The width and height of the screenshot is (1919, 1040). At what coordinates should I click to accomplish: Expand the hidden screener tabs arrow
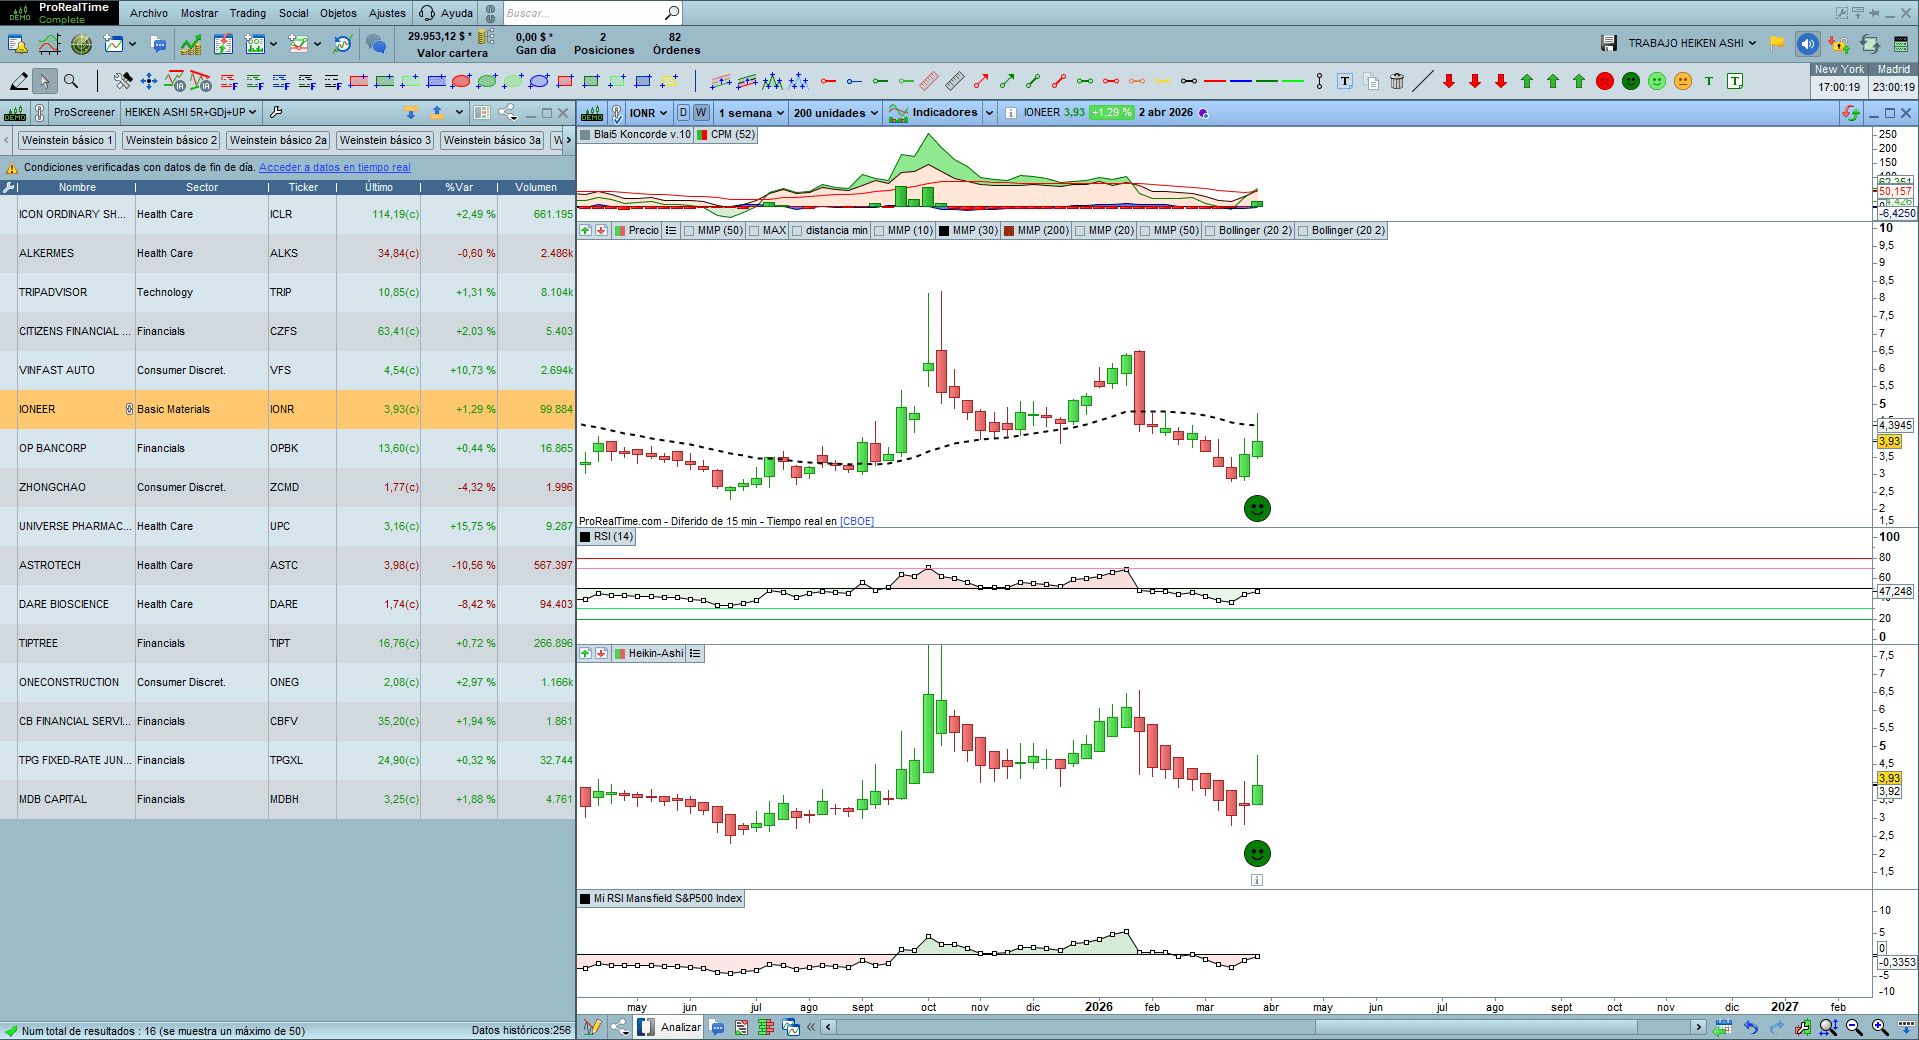(x=569, y=140)
